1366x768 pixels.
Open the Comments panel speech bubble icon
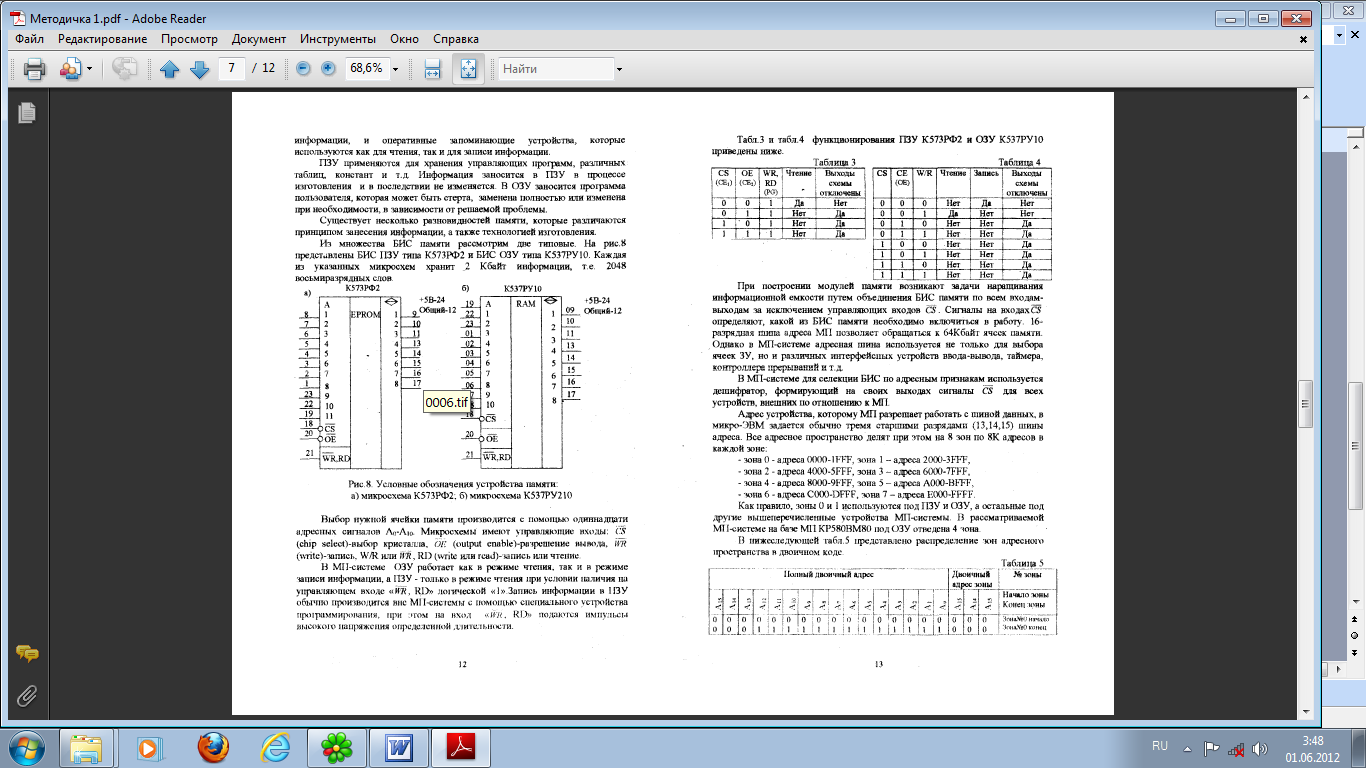click(27, 654)
